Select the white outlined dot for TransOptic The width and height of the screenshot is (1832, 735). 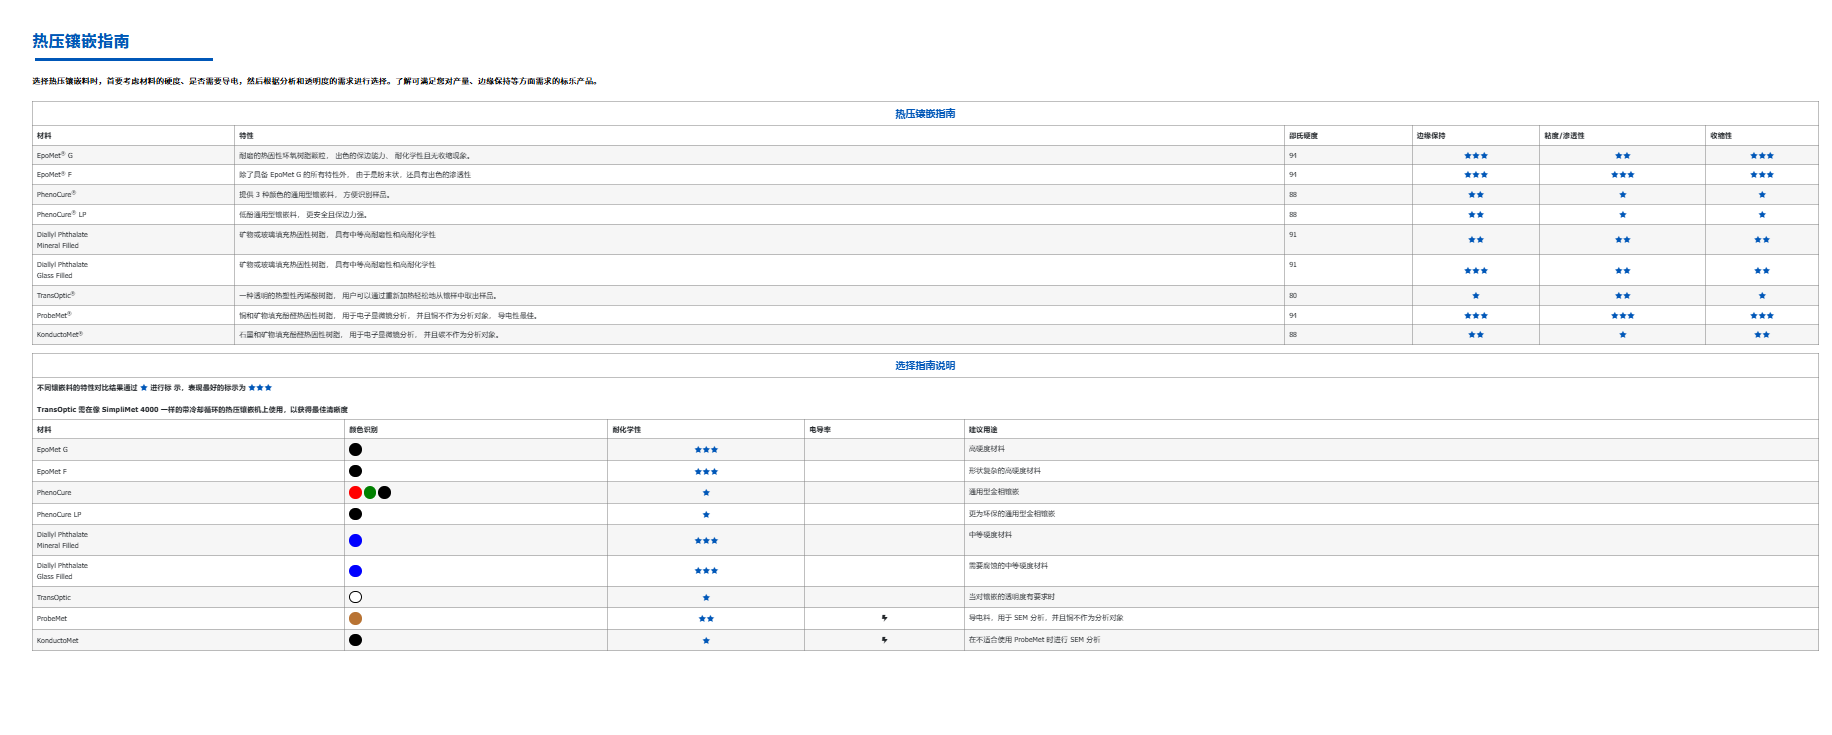click(x=355, y=597)
